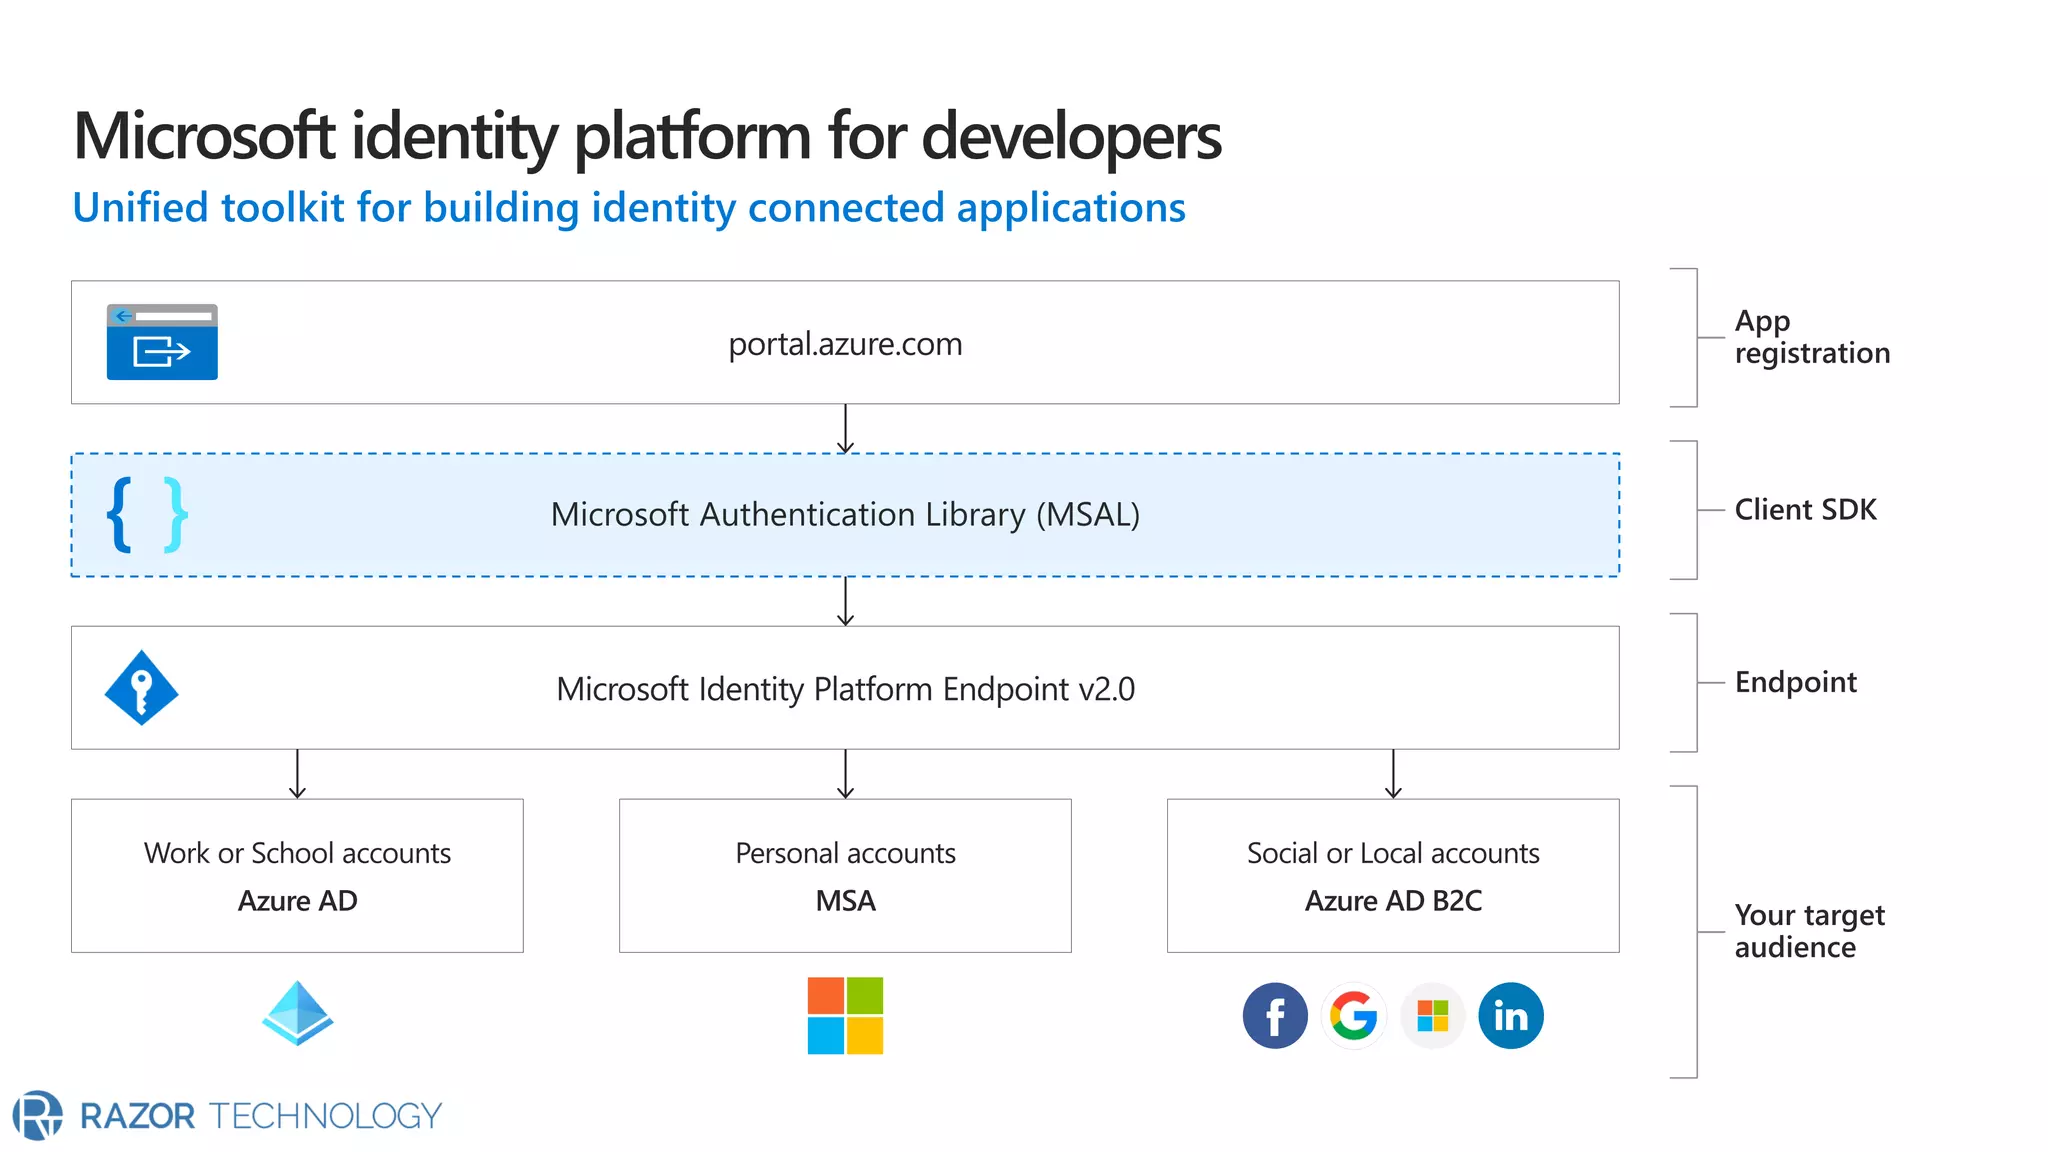Click the Facebook round icon
Screen dimensions: 2048x1152
tap(1275, 1016)
